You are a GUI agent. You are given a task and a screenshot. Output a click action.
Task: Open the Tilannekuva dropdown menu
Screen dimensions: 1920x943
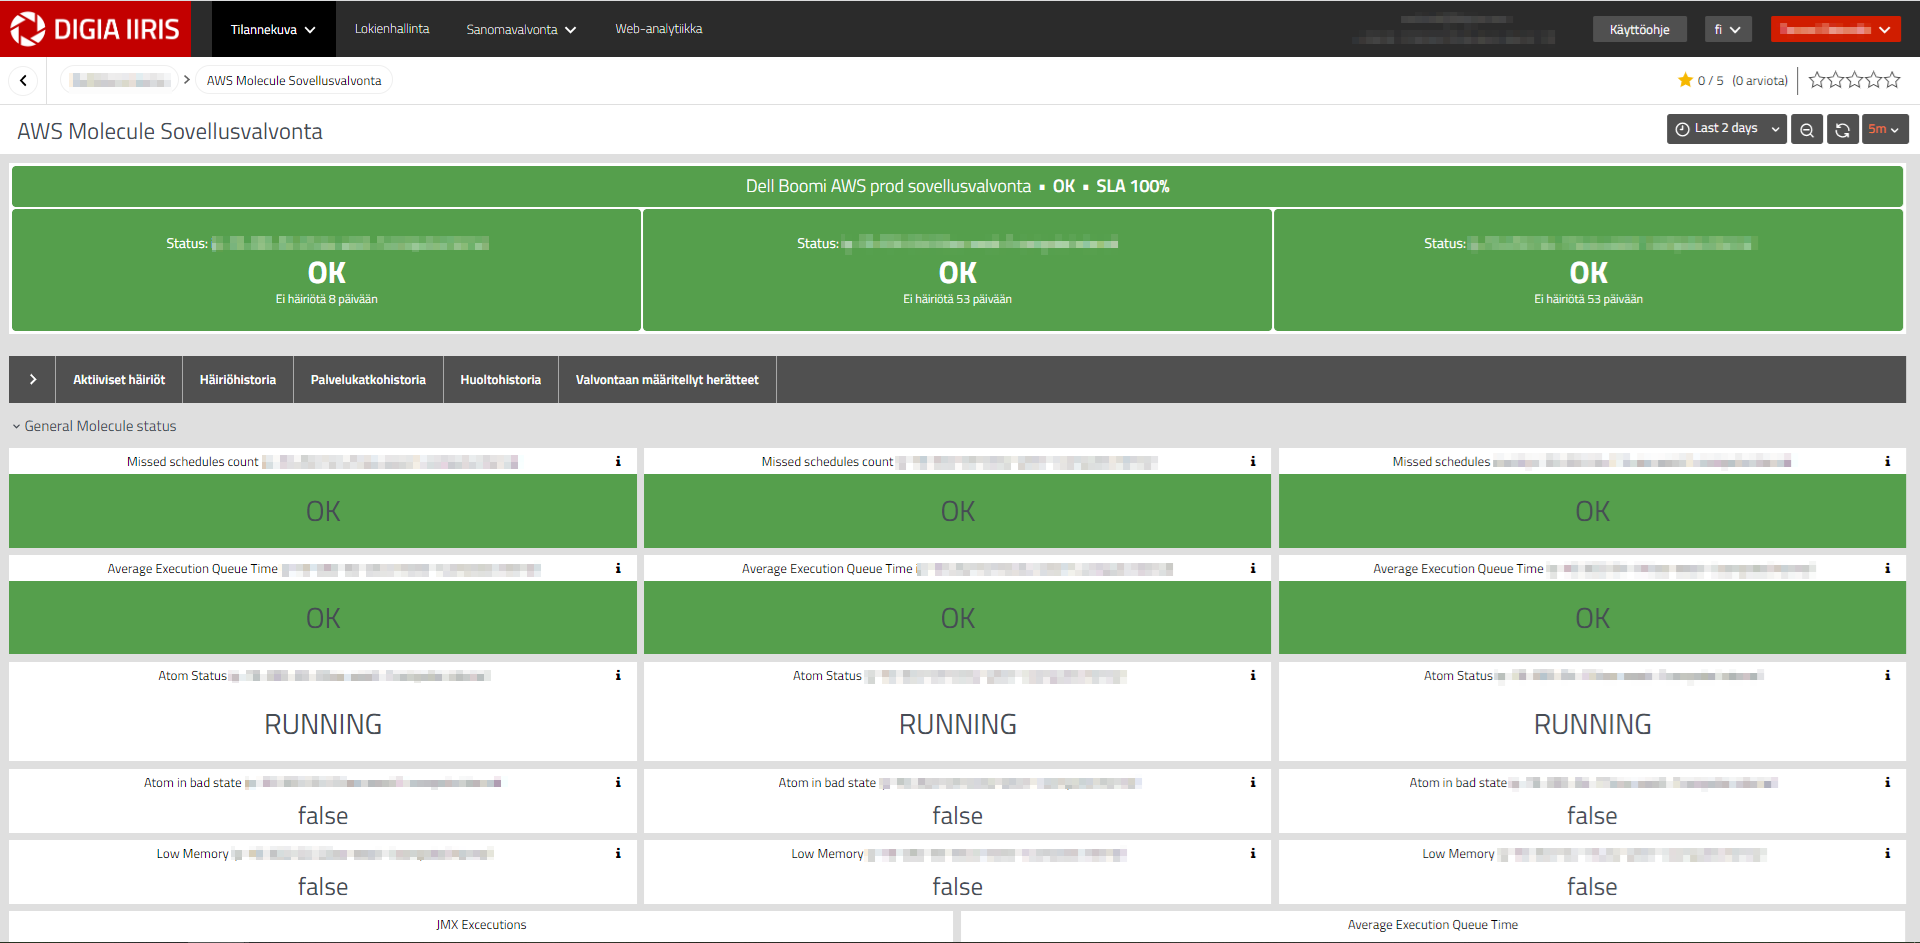(x=273, y=29)
